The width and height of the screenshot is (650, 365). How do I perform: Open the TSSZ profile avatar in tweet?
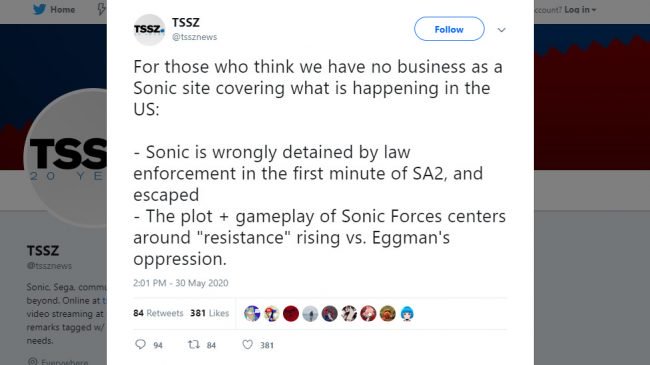149,29
